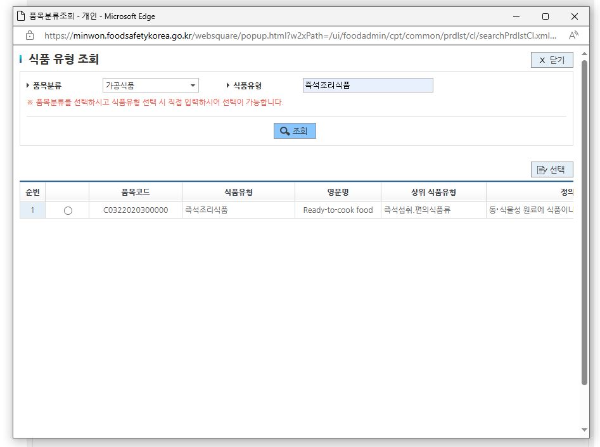Click the 식품유형 column header

point(238,192)
